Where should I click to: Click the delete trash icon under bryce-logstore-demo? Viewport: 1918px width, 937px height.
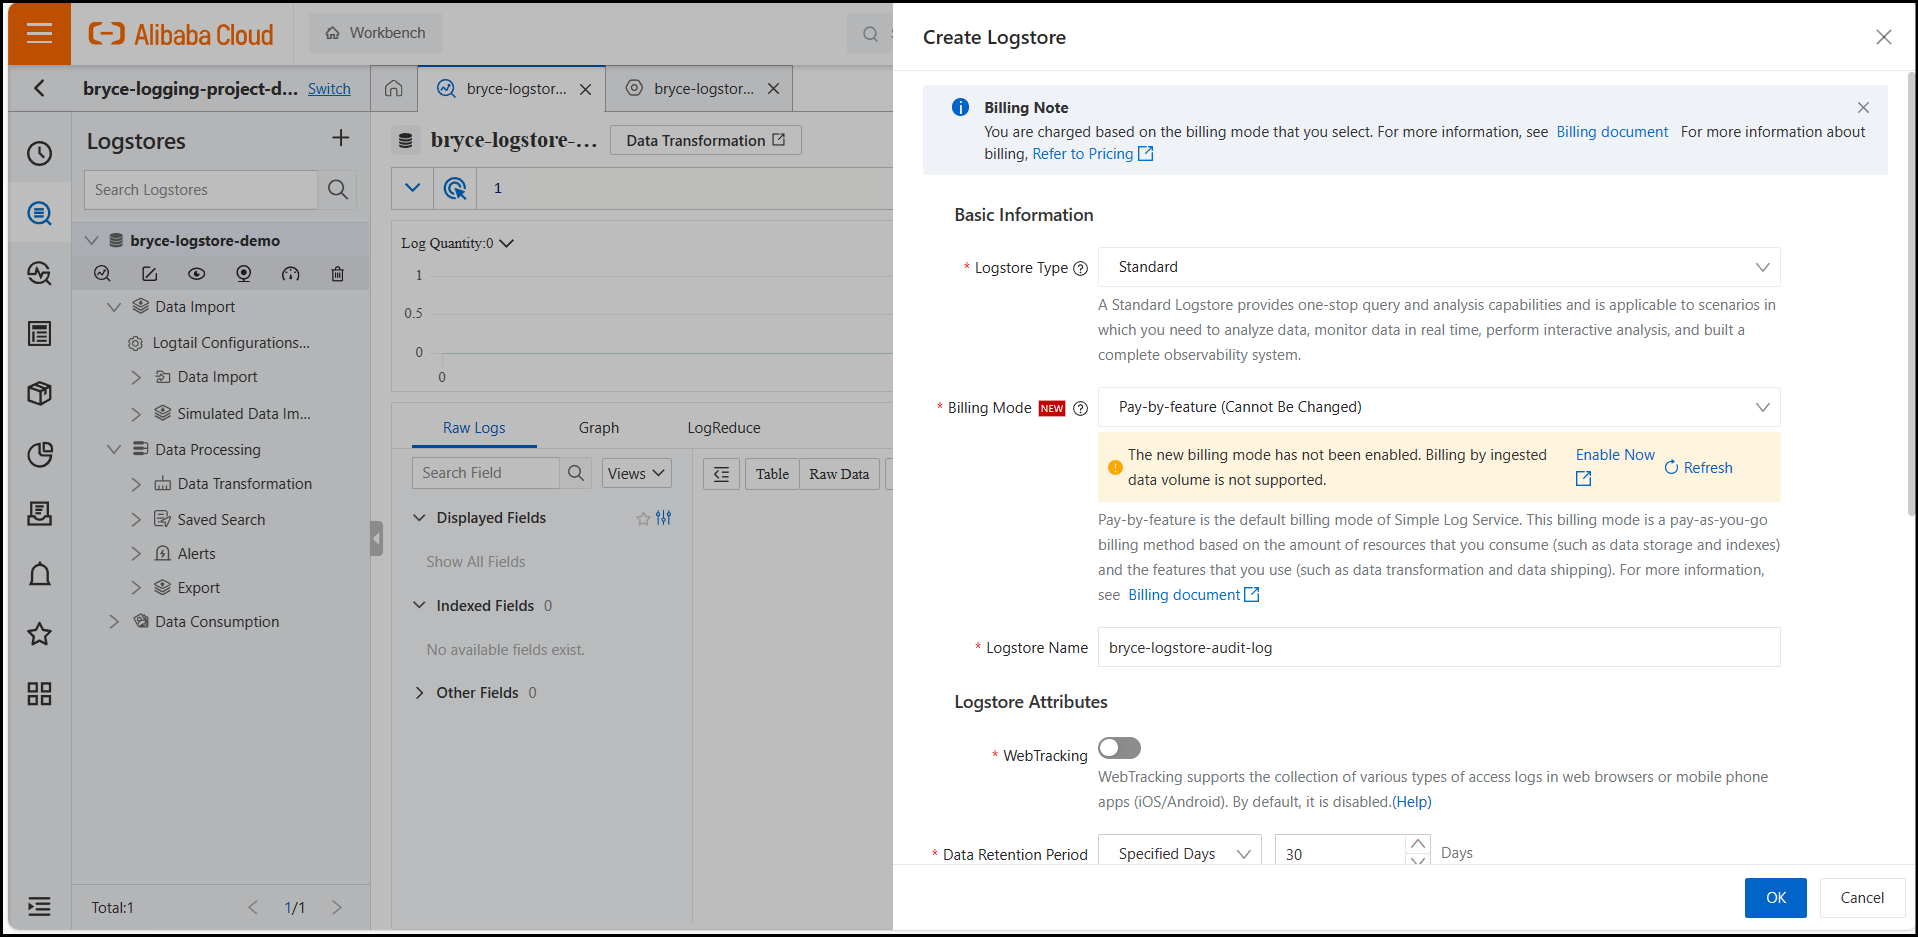click(337, 274)
